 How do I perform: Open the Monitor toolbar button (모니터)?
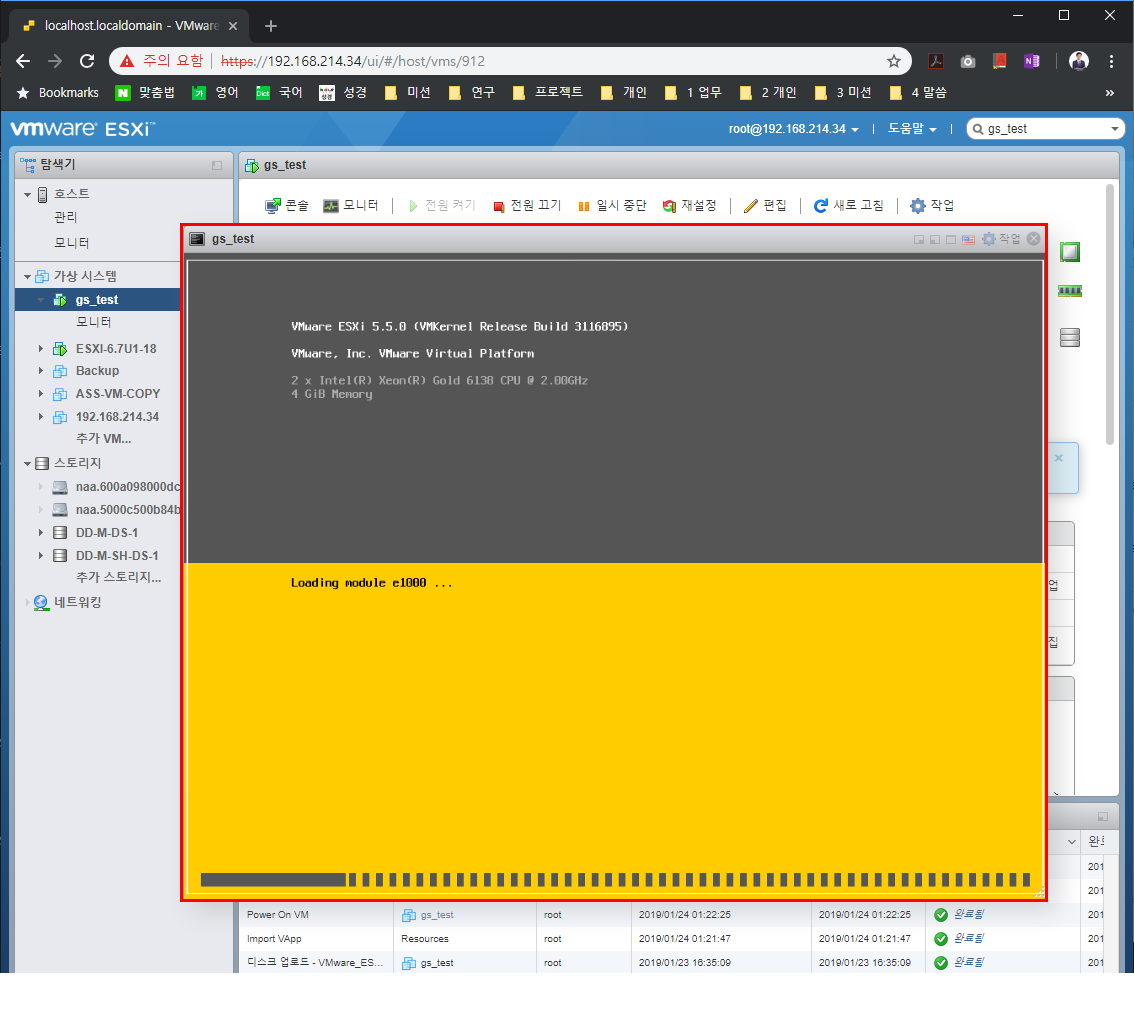click(x=351, y=205)
